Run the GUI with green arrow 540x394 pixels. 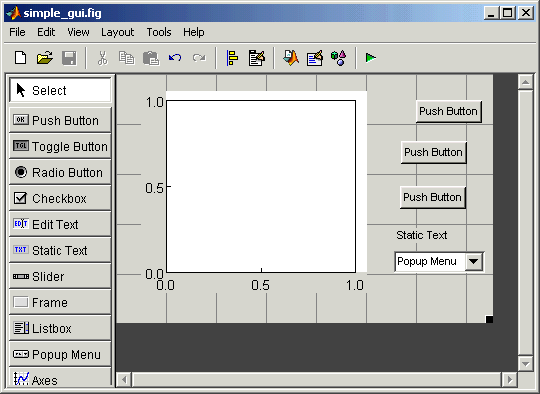tap(371, 58)
